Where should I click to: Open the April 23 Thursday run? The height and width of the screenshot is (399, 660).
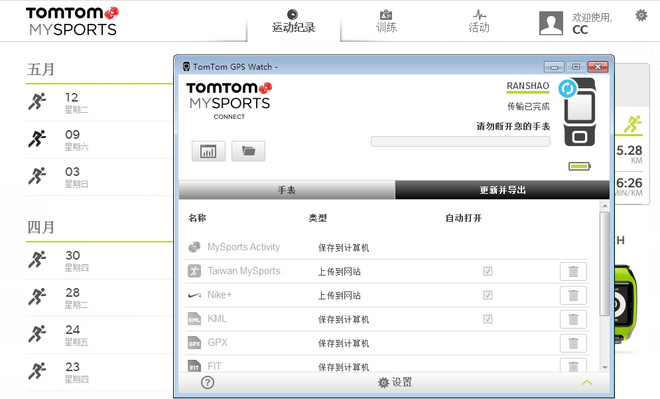tap(99, 372)
